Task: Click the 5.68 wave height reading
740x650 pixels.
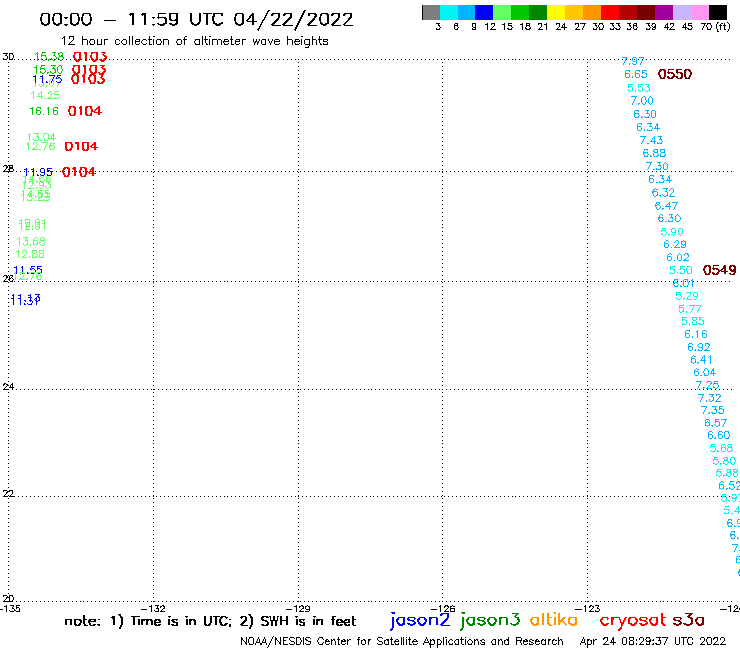Action: point(721,448)
